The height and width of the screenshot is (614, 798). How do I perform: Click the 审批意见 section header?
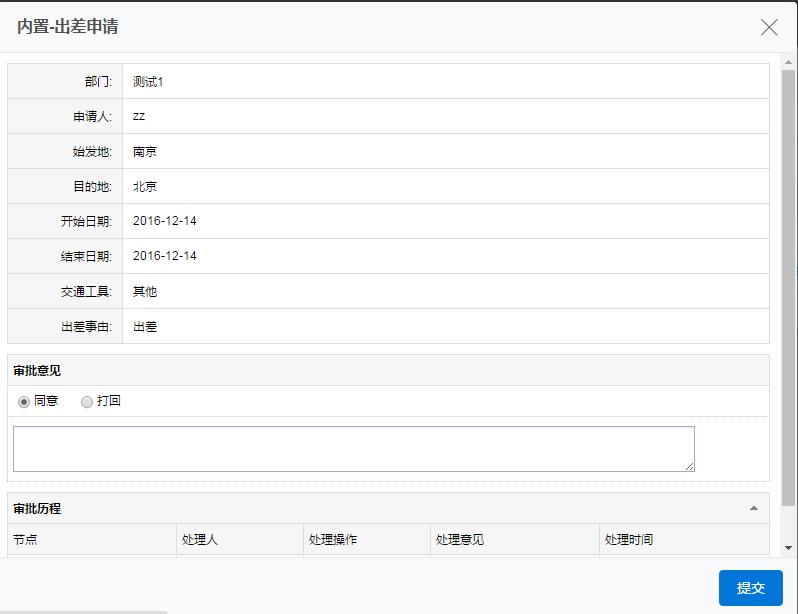click(37, 371)
